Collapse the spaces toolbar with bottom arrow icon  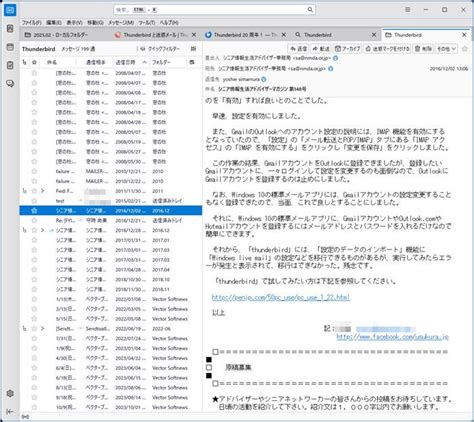pyautogui.click(x=10, y=412)
